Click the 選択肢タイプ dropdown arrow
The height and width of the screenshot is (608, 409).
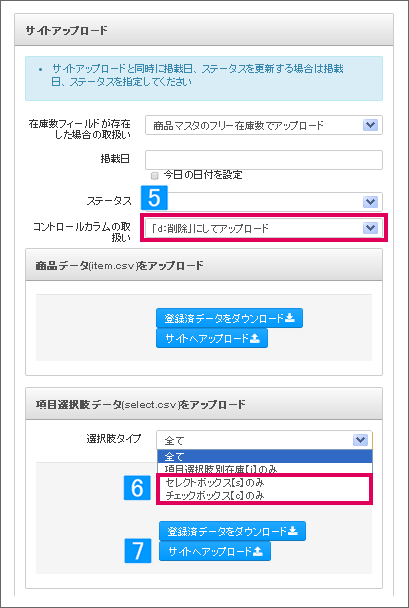pyautogui.click(x=361, y=440)
